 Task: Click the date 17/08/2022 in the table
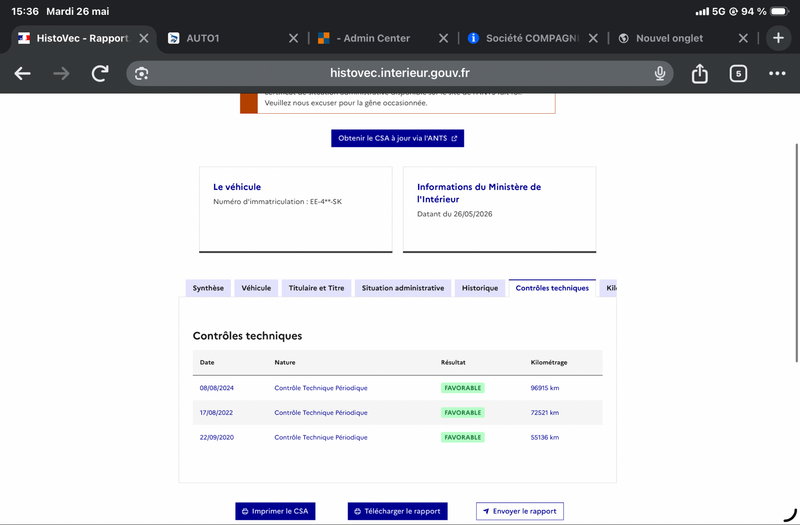pos(216,412)
